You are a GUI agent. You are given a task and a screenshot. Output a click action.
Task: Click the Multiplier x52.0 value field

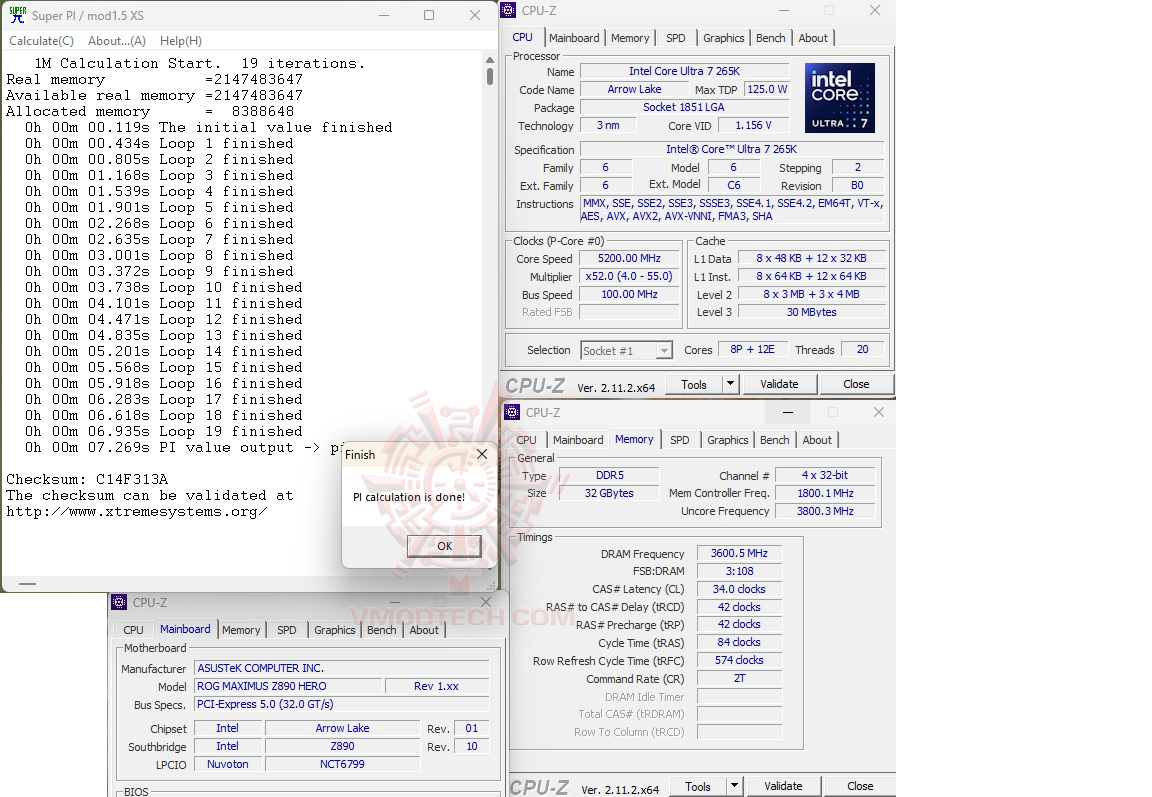pos(629,276)
